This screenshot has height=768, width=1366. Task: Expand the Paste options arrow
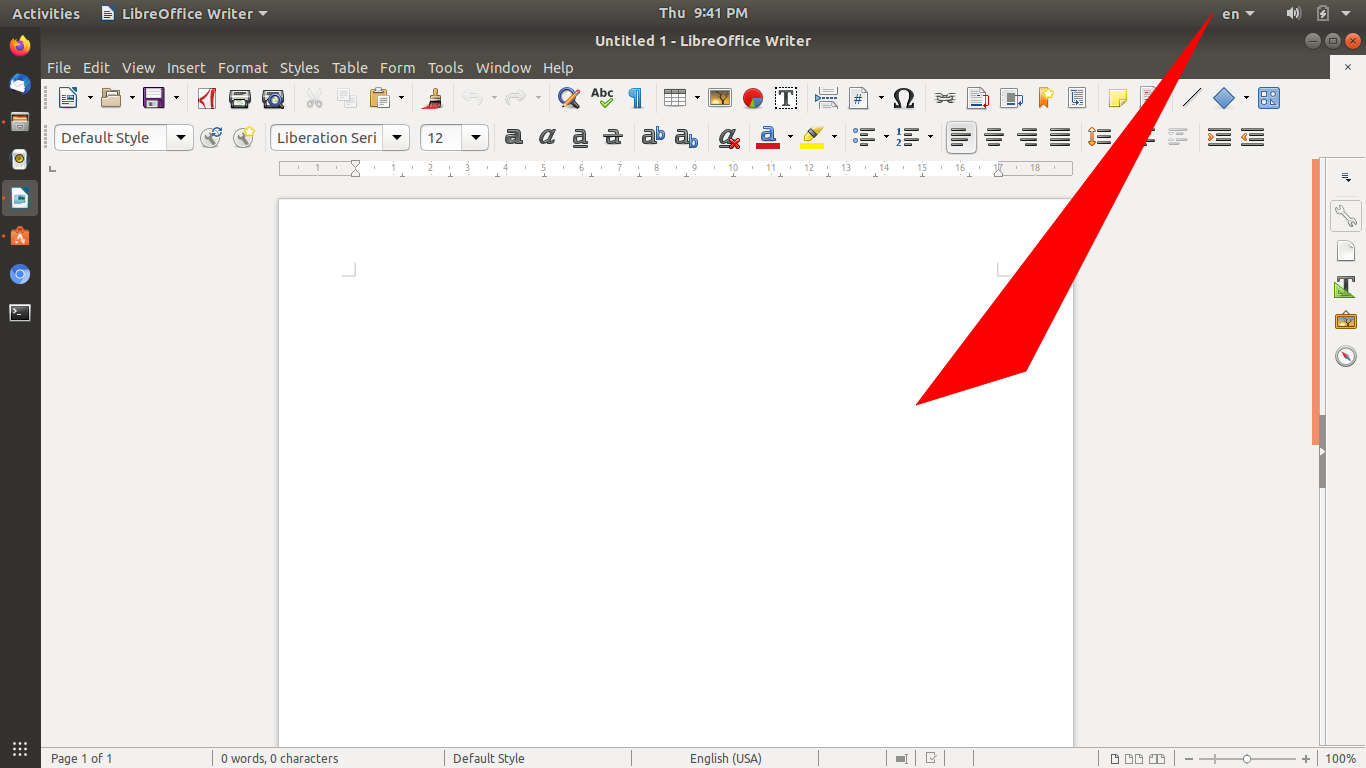tap(401, 98)
